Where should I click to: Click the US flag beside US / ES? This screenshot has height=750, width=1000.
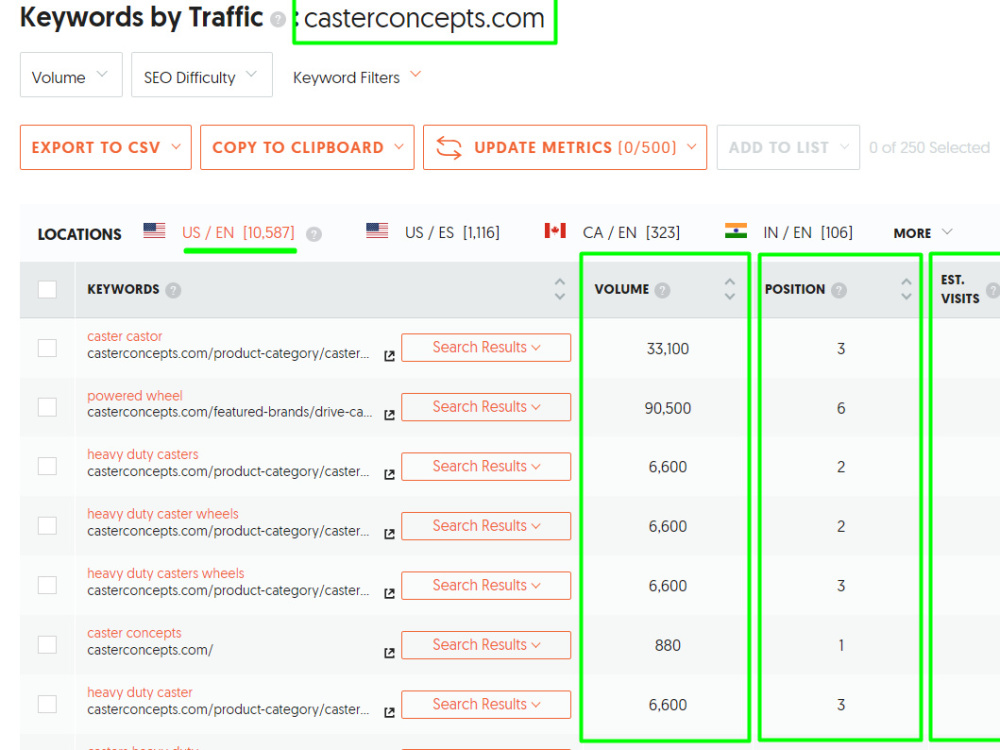pyautogui.click(x=377, y=231)
